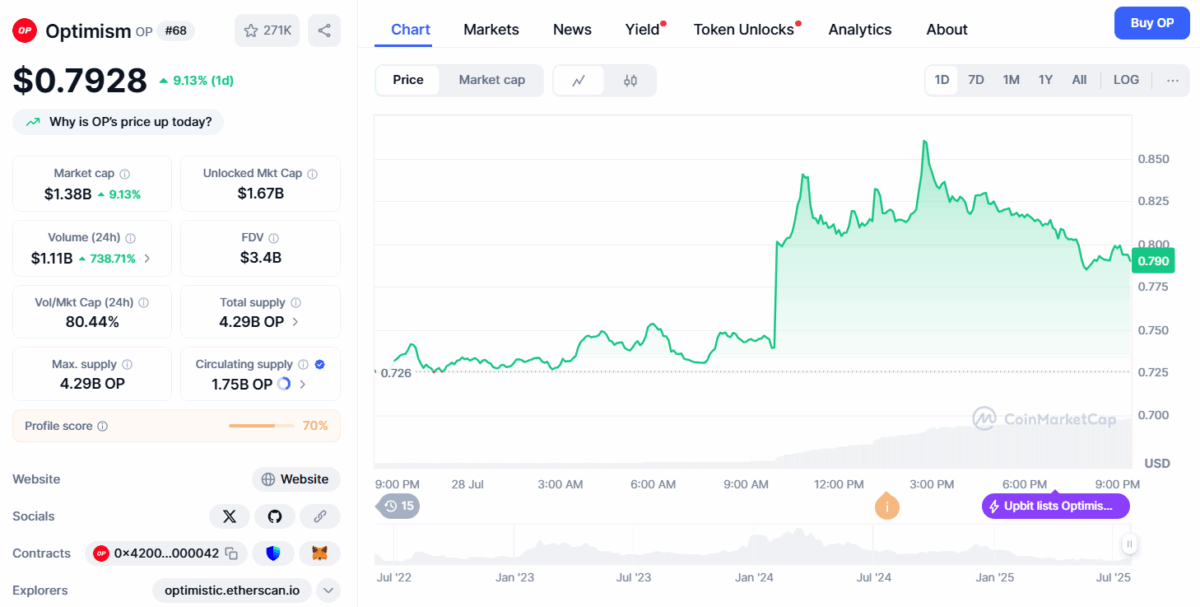Viewport: 1200px width, 607px height.
Task: Open the Markets tab
Action: 491,29
